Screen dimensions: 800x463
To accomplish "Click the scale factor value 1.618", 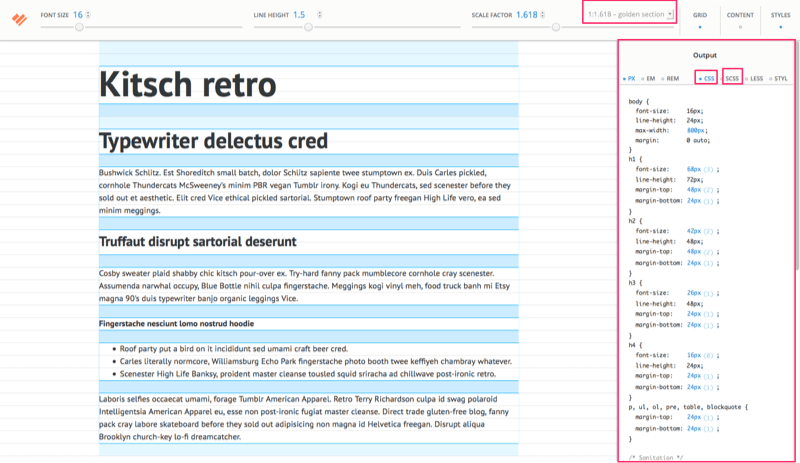I will (x=527, y=15).
